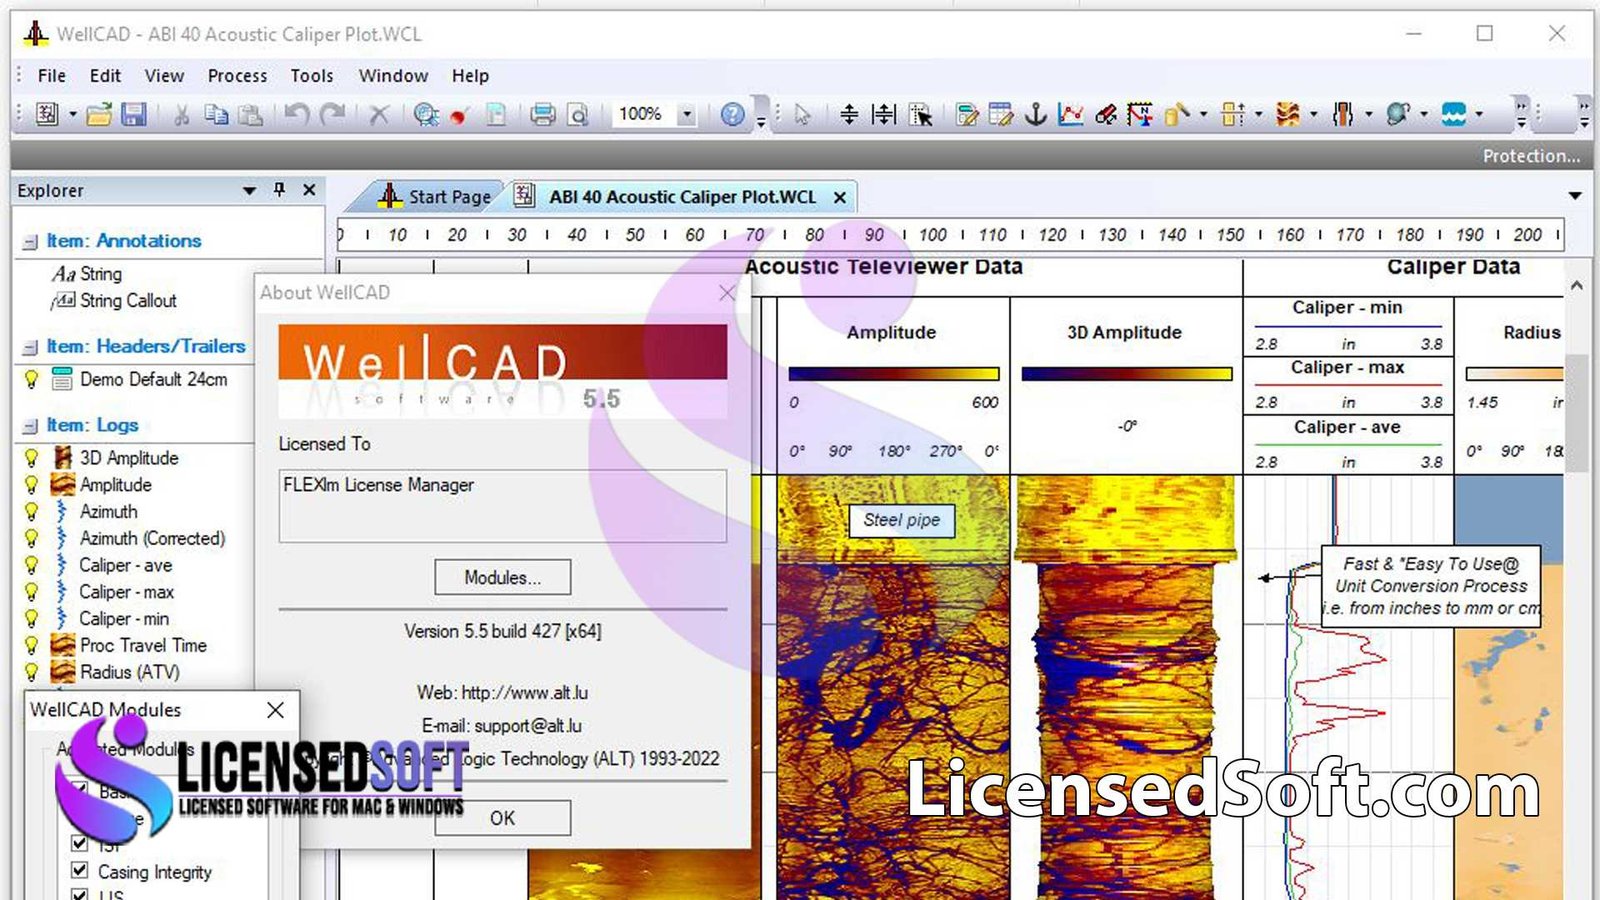The height and width of the screenshot is (900, 1600).
Task: Toggle visibility bulb for 3D Amplitude log
Action: (x=32, y=458)
